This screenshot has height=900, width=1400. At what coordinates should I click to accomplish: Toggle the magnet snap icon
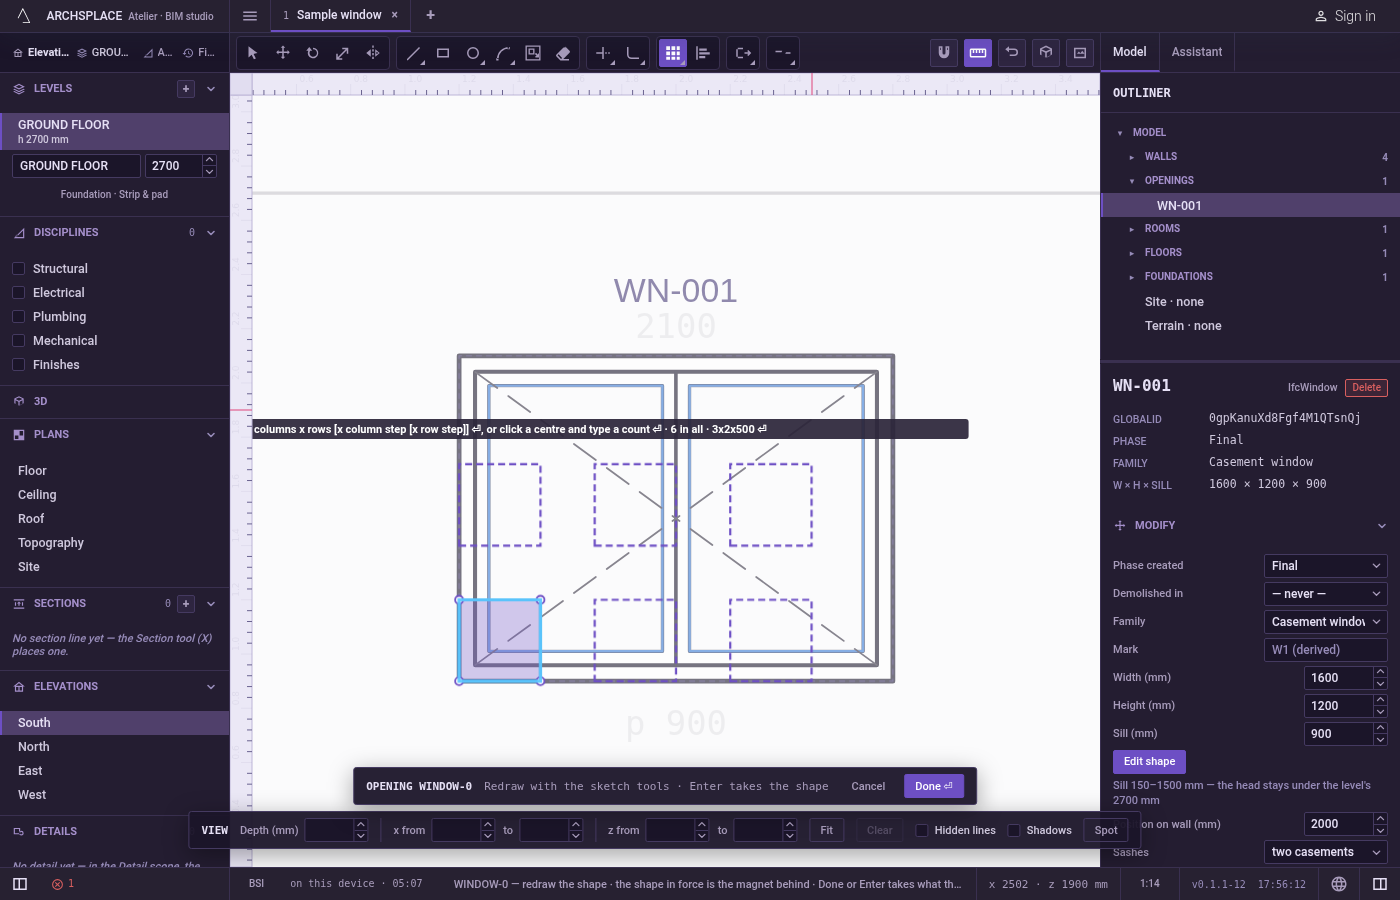[944, 53]
